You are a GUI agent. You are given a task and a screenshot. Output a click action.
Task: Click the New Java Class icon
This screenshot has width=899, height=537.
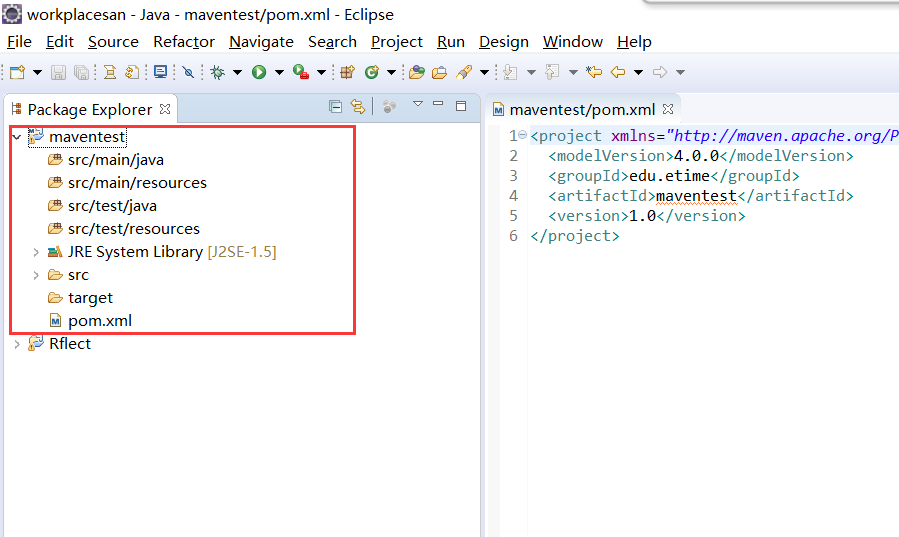[372, 72]
